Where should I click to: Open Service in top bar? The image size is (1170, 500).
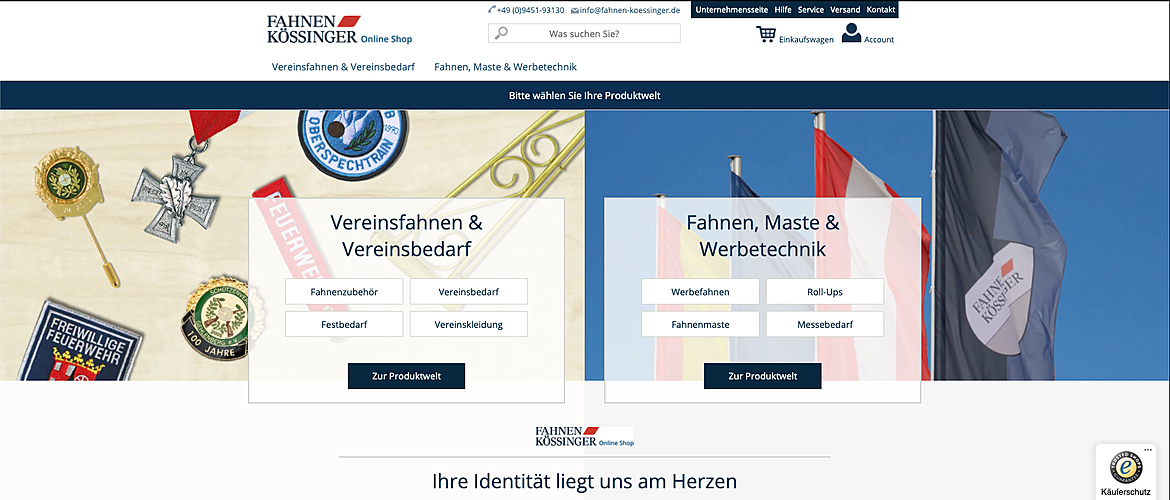point(810,10)
